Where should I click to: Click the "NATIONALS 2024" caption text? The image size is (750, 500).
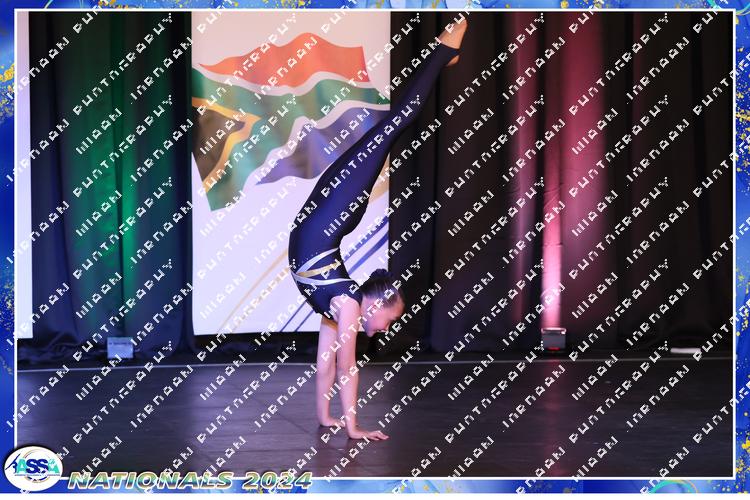[190, 480]
